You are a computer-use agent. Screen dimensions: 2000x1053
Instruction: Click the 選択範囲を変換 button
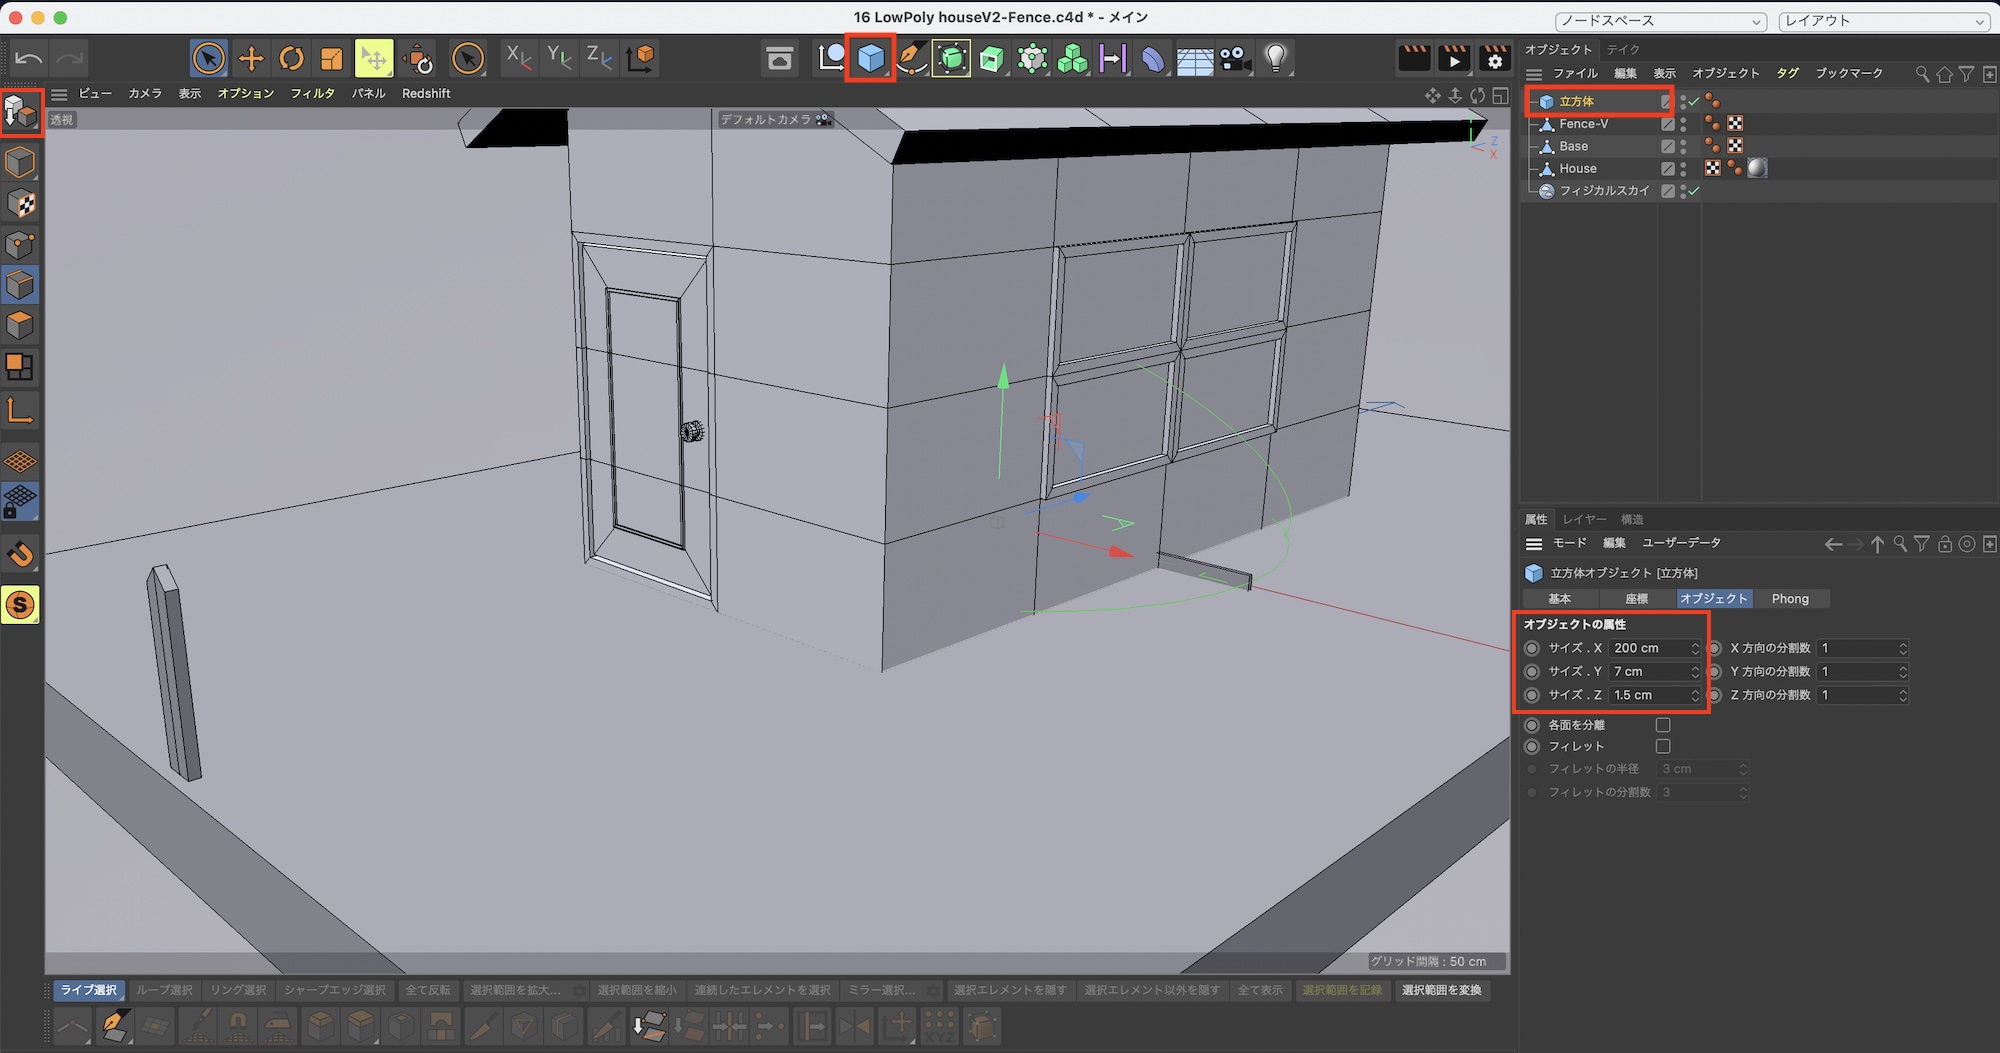pos(1441,990)
